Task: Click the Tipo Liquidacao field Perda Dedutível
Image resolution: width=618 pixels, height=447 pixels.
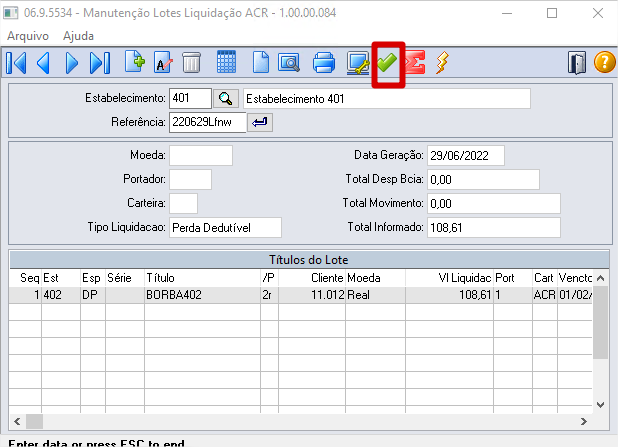Action: 225,227
